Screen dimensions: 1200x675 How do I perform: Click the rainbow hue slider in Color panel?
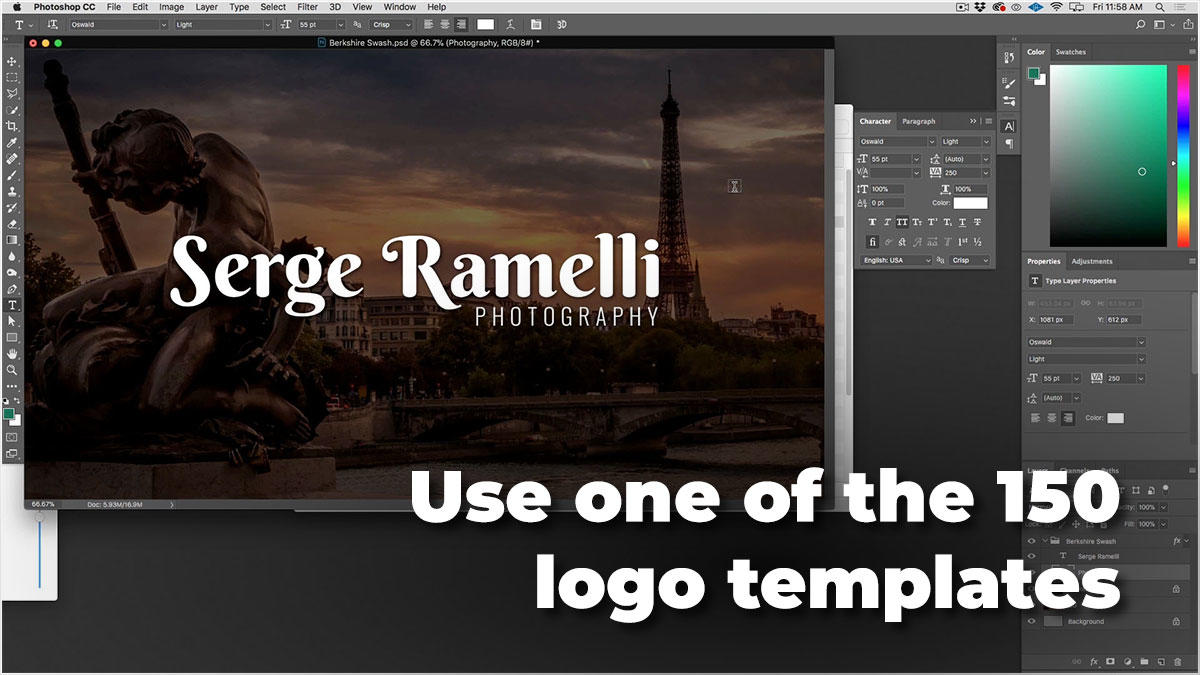tap(1184, 156)
